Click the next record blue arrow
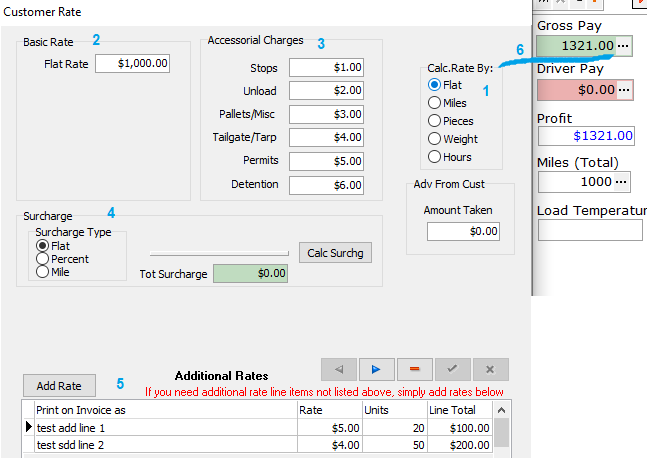 pyautogui.click(x=376, y=367)
